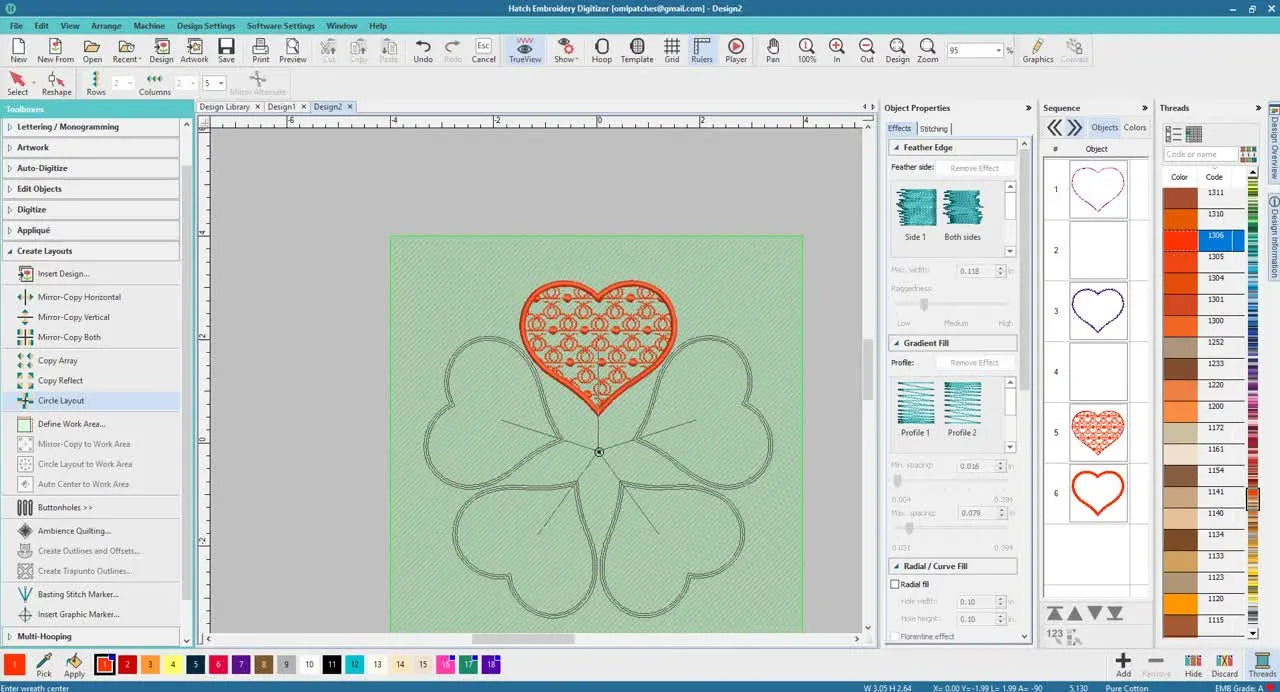Screen dimensions: 1280x692
Task: Toggle the Rulers icon on
Action: coord(702,49)
